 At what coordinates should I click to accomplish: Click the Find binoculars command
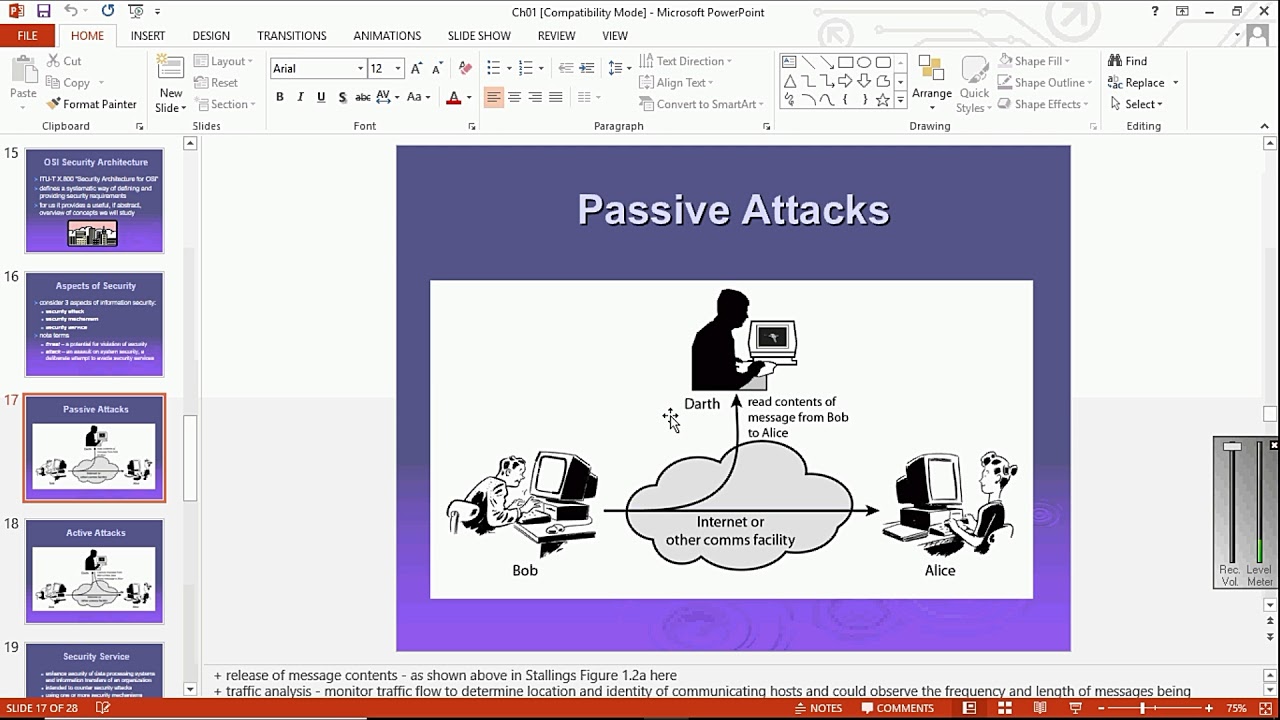click(x=1127, y=61)
